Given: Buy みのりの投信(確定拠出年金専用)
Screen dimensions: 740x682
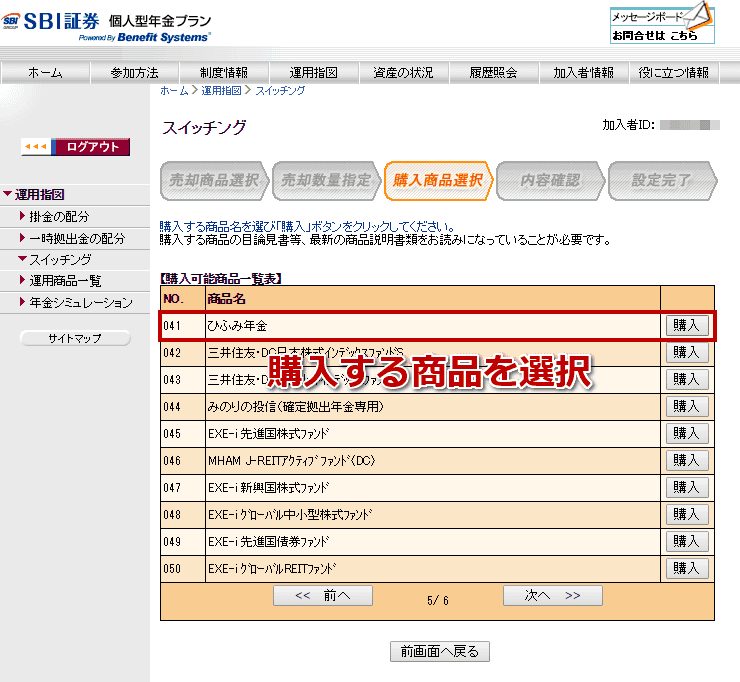Looking at the screenshot, I should tap(687, 406).
